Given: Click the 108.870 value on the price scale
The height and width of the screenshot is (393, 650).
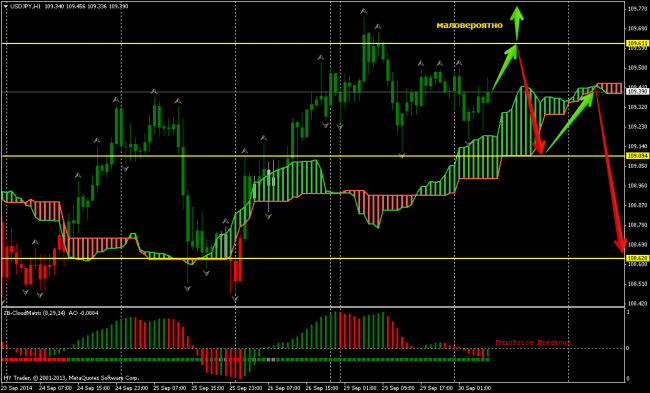Looking at the screenshot, I should [x=638, y=205].
